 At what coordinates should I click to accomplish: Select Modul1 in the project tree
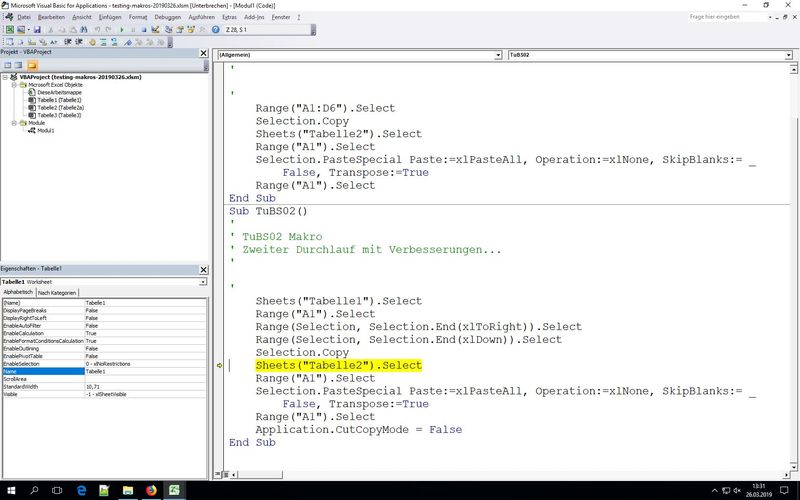click(46, 130)
